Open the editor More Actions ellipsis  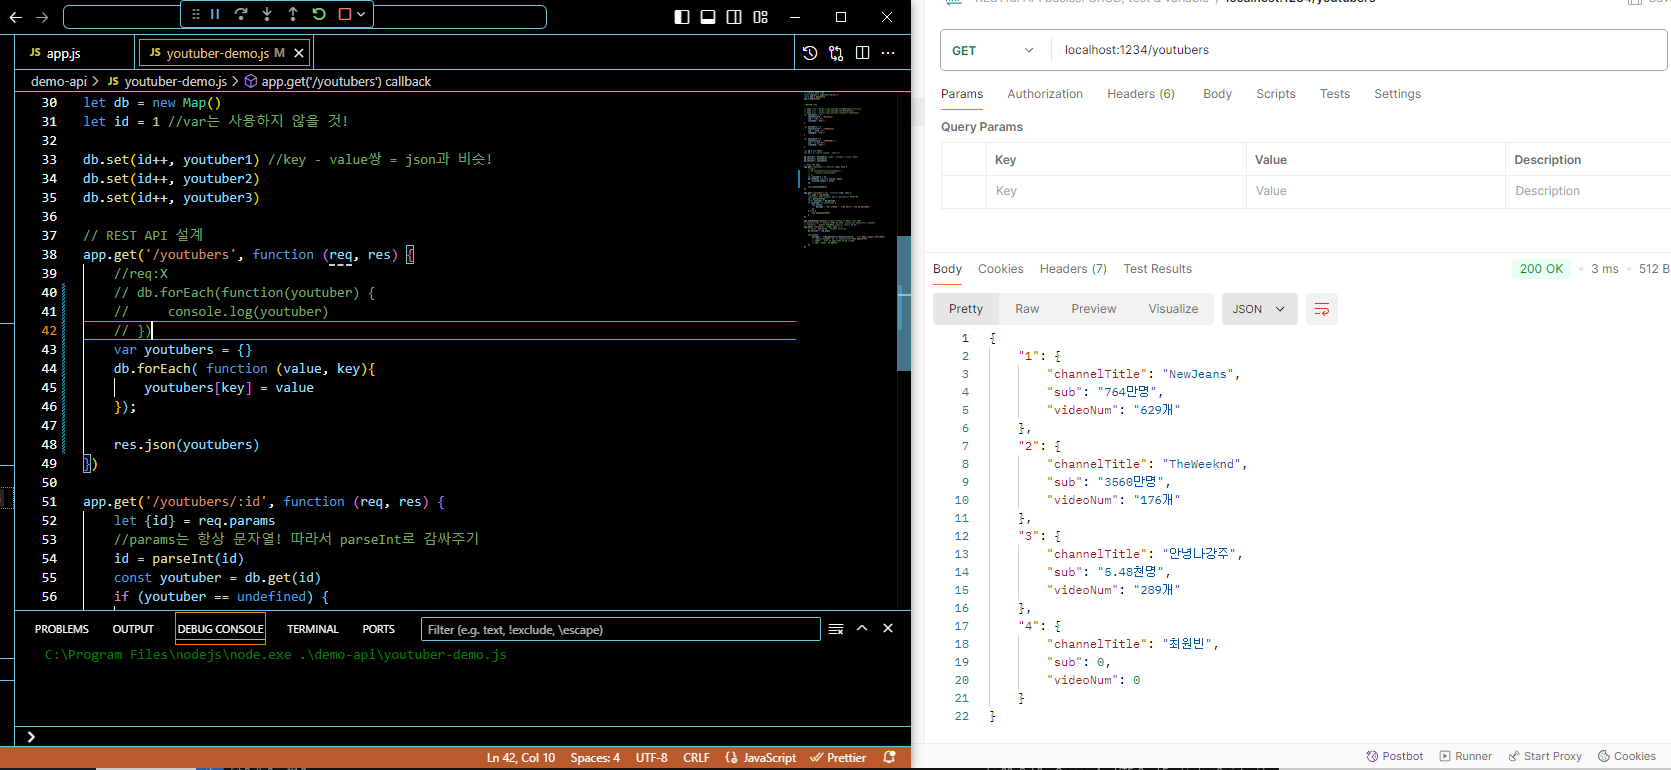pyautogui.click(x=888, y=53)
